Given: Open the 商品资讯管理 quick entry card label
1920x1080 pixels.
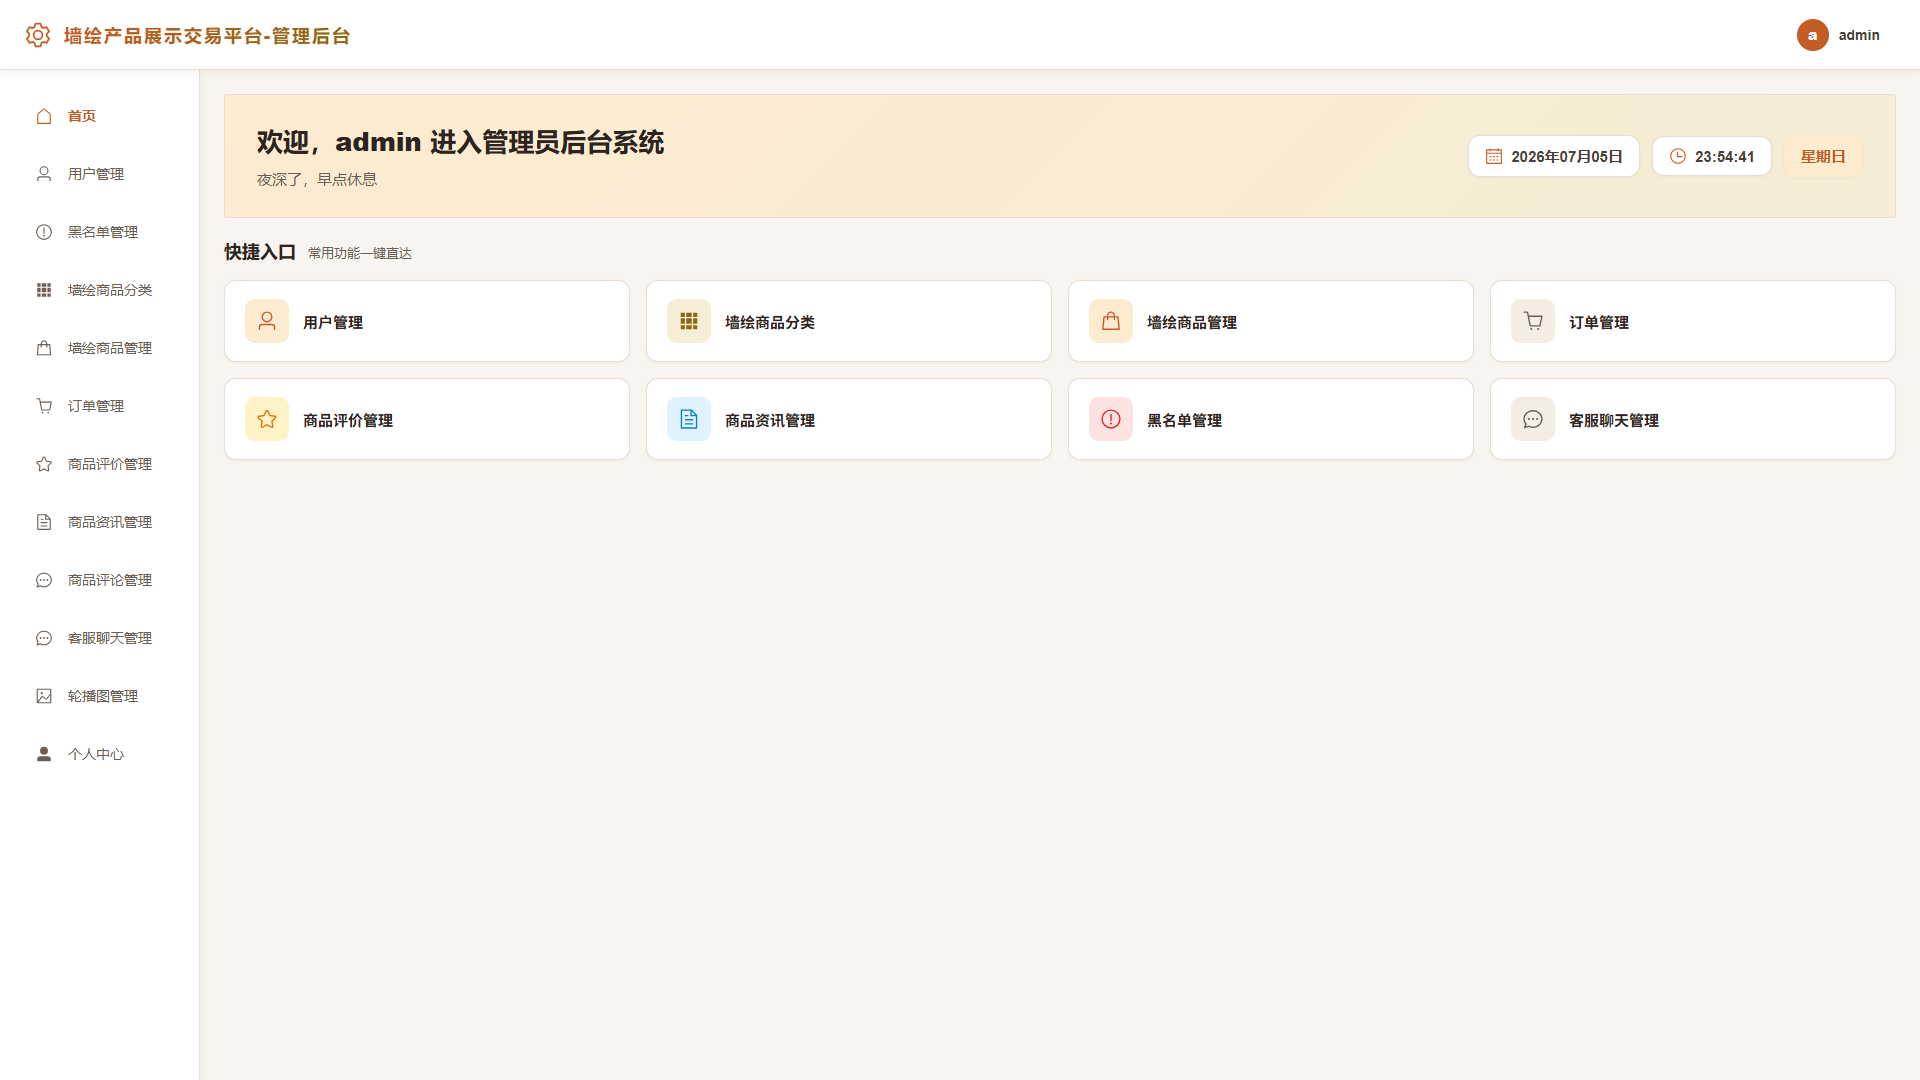Looking at the screenshot, I should tap(770, 420).
